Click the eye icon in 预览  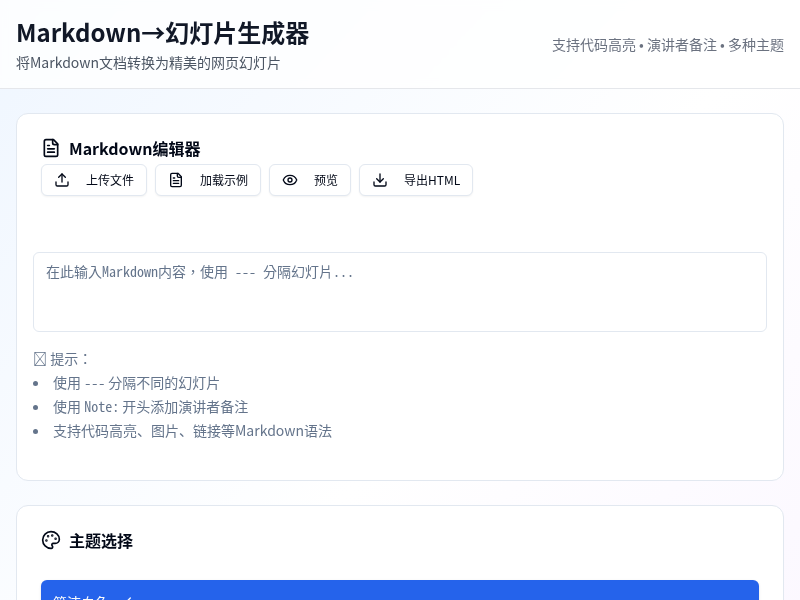tap(290, 180)
